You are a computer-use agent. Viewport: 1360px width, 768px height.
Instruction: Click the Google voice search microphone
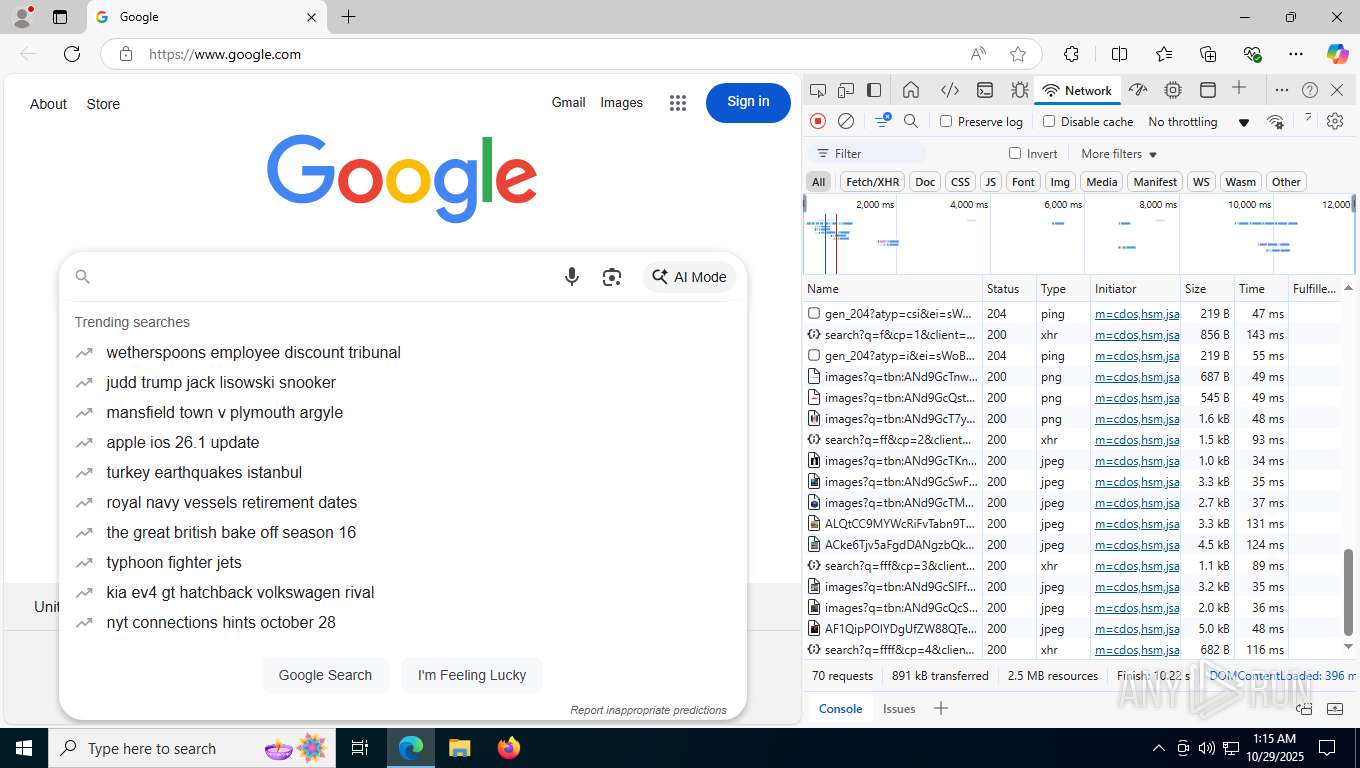(571, 277)
